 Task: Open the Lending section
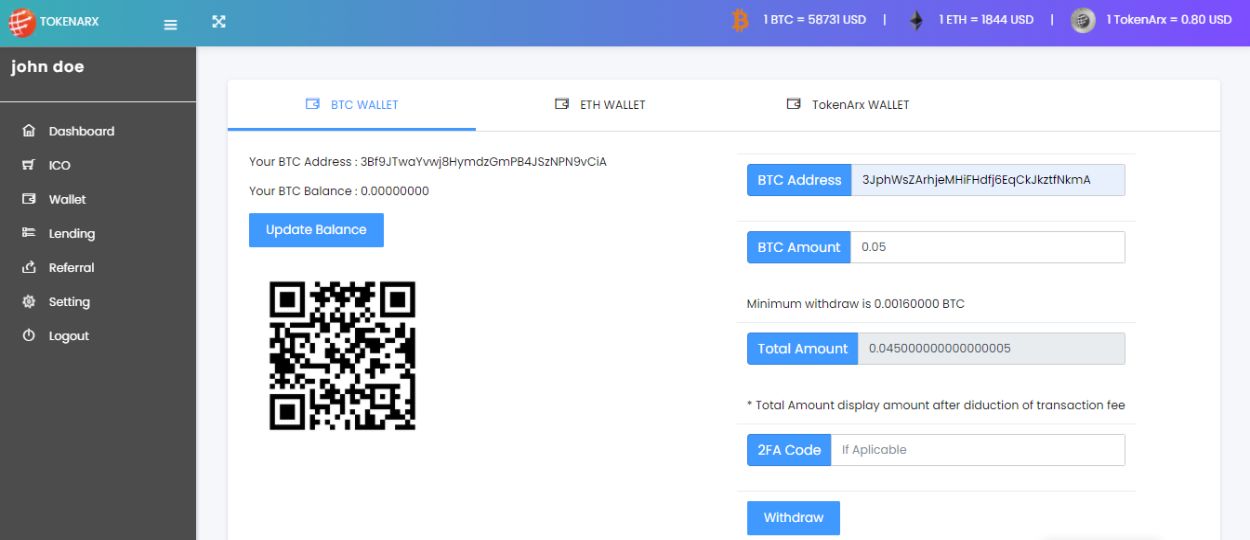[x=98, y=233]
